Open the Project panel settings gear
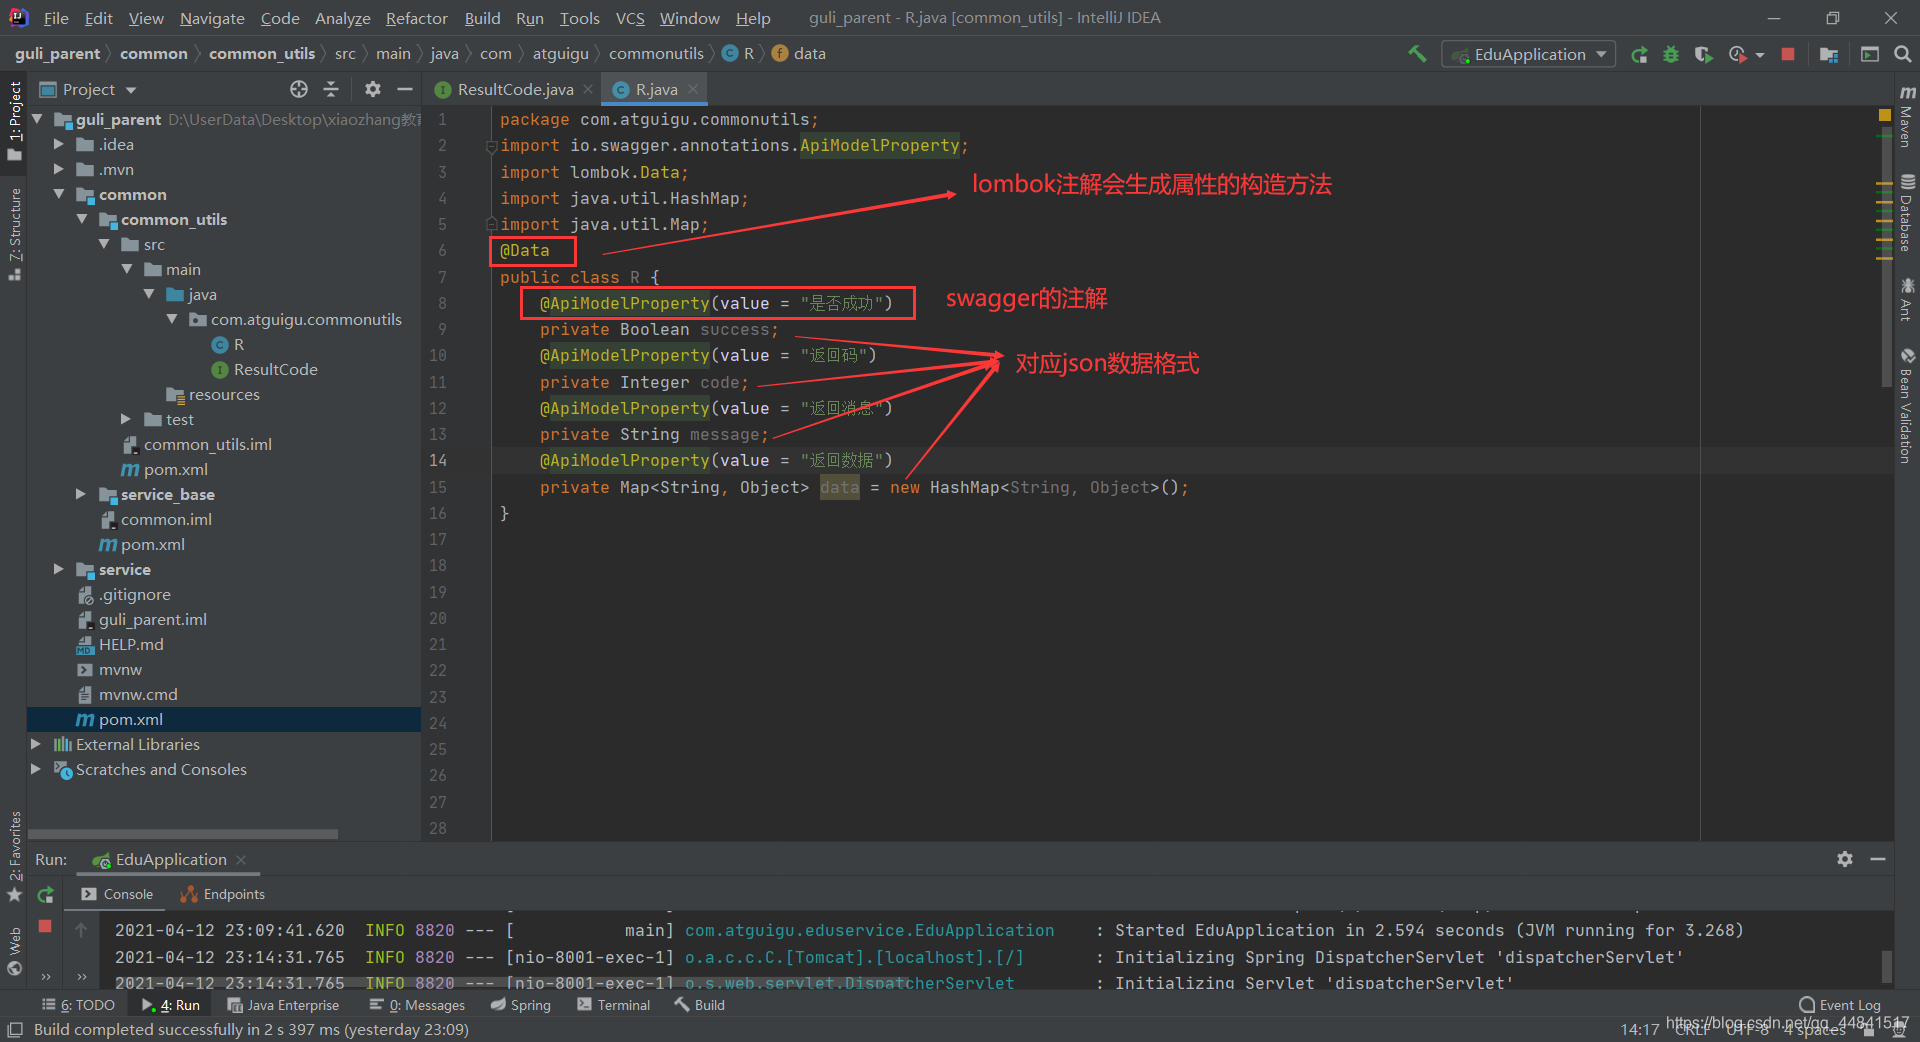Image resolution: width=1920 pixels, height=1042 pixels. coord(373,89)
